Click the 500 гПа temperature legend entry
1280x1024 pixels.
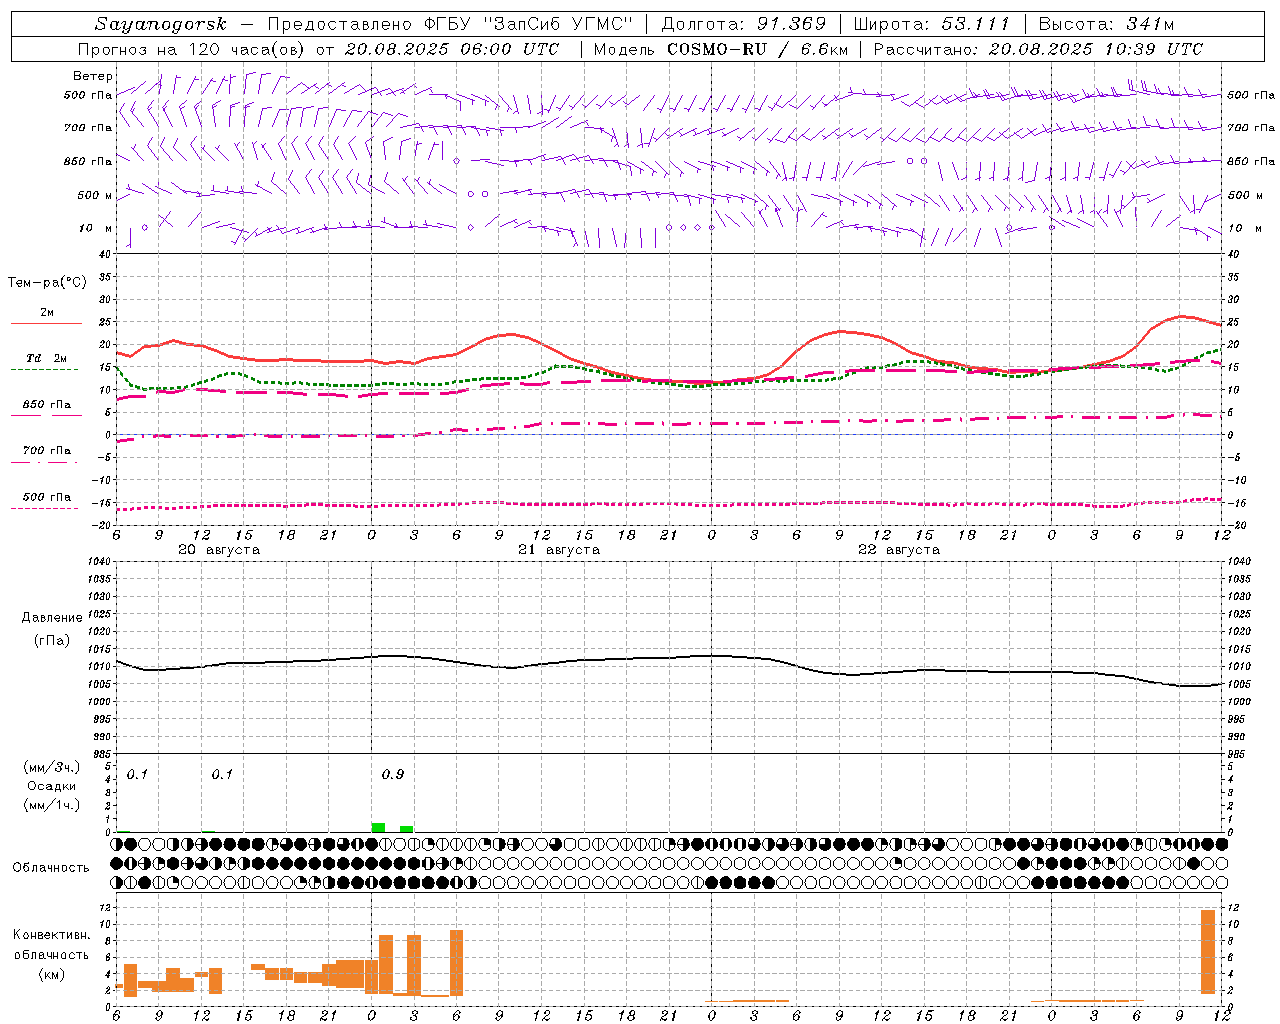47,497
